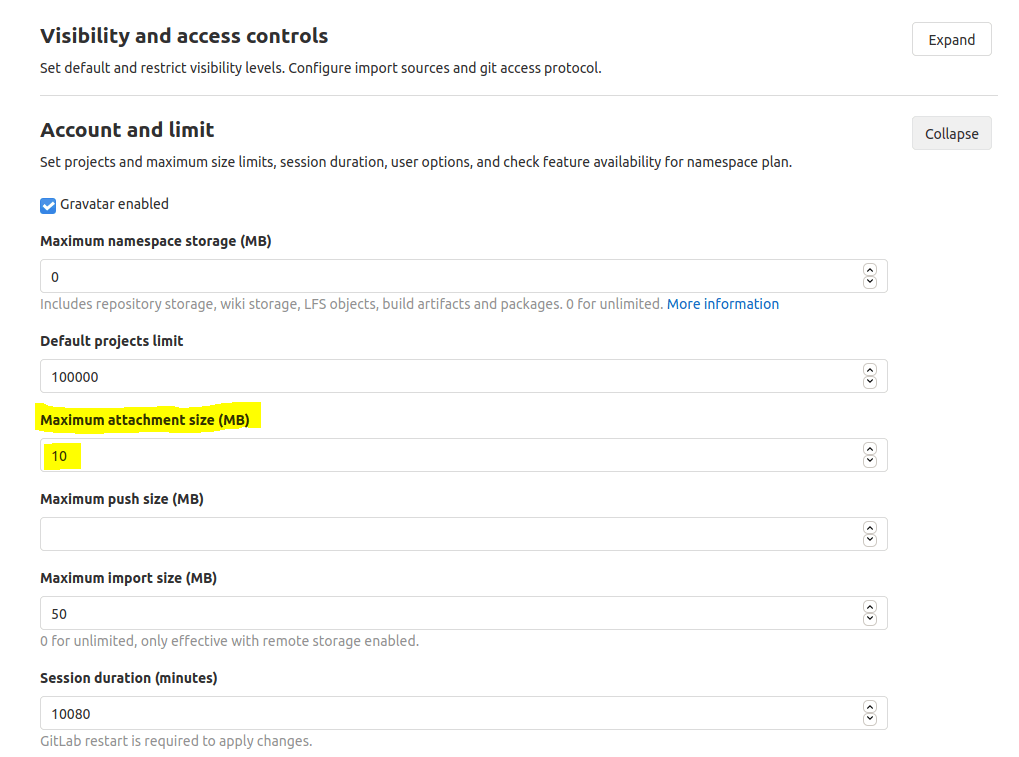Expand the Visibility and access controls section
This screenshot has width=1019, height=757.
[951, 40]
